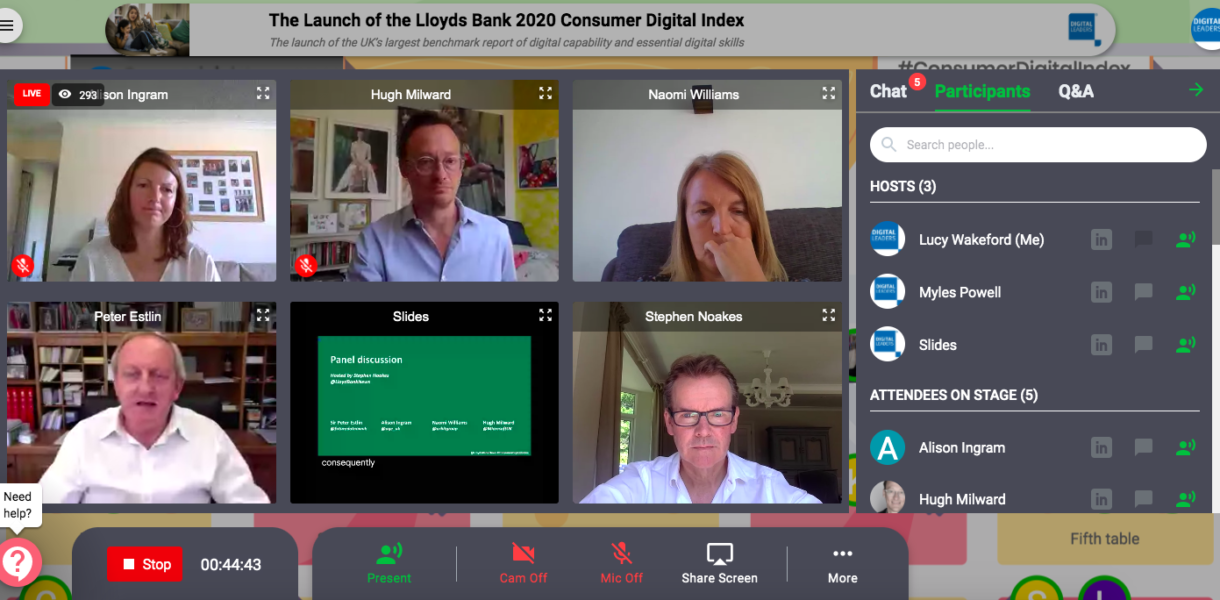Expand Peter Estlin's video to fullscreen
Image resolution: width=1220 pixels, height=600 pixels.
coord(263,315)
